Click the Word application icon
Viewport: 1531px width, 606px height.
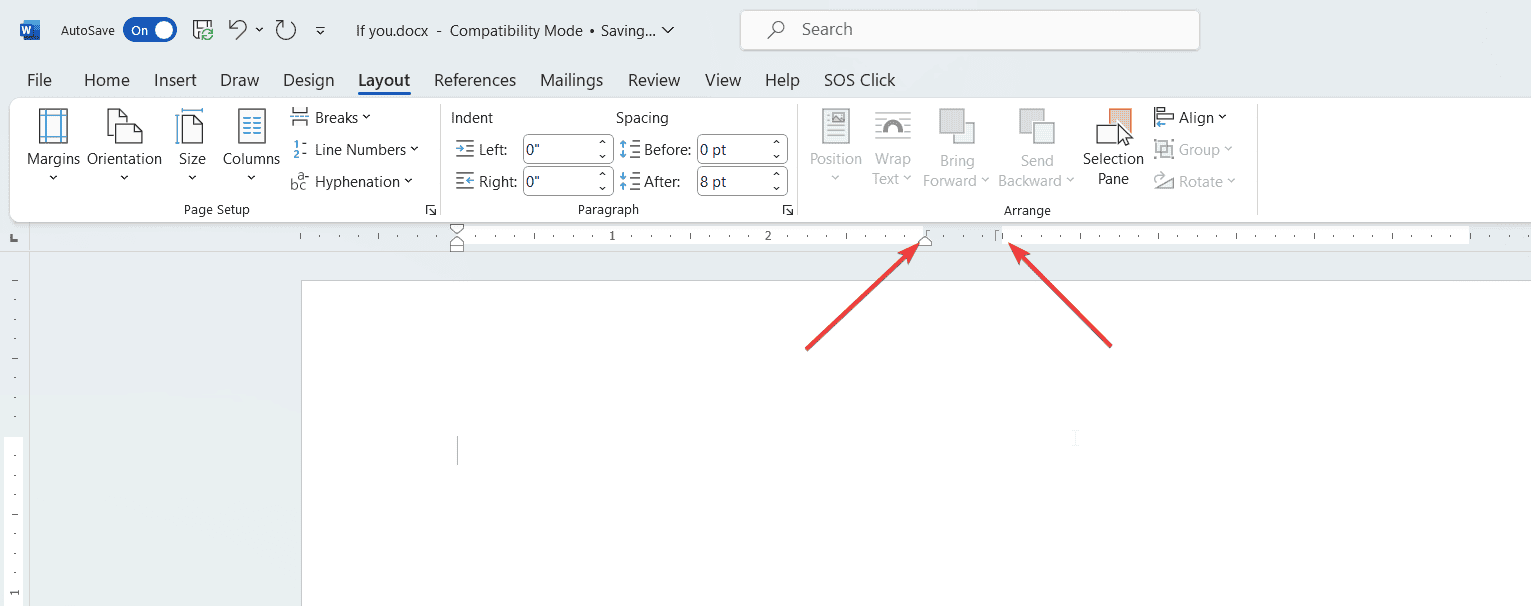[x=30, y=30]
